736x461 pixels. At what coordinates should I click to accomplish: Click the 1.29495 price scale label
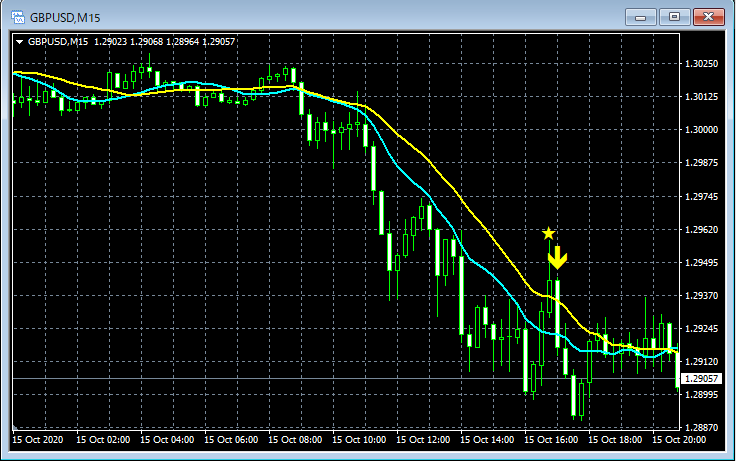coord(701,262)
